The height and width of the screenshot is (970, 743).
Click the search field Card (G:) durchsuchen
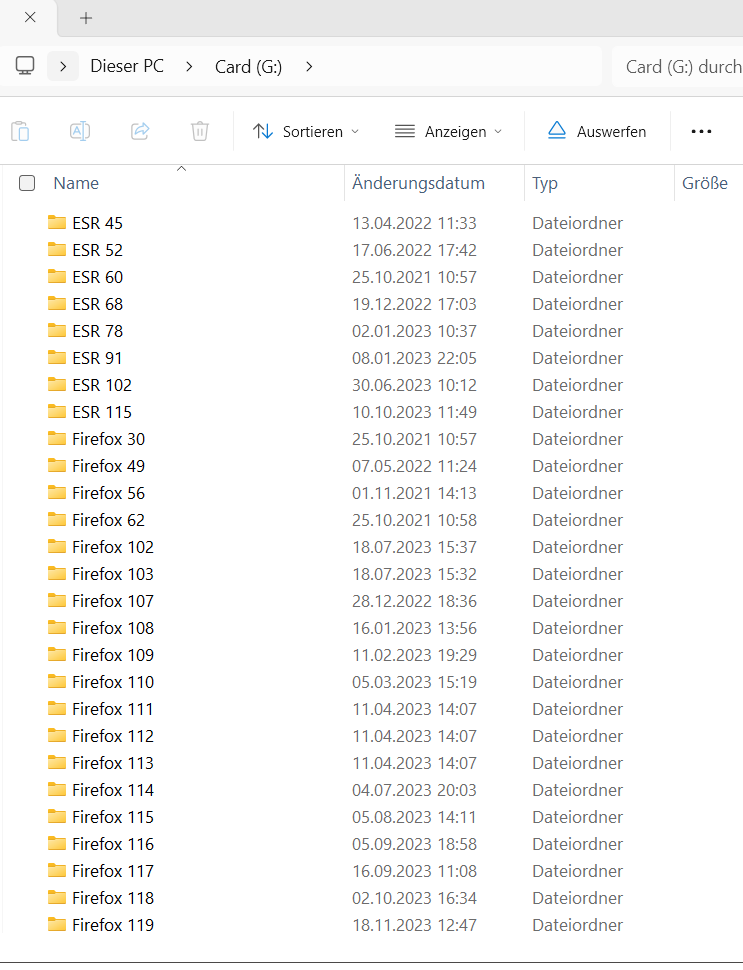click(677, 66)
